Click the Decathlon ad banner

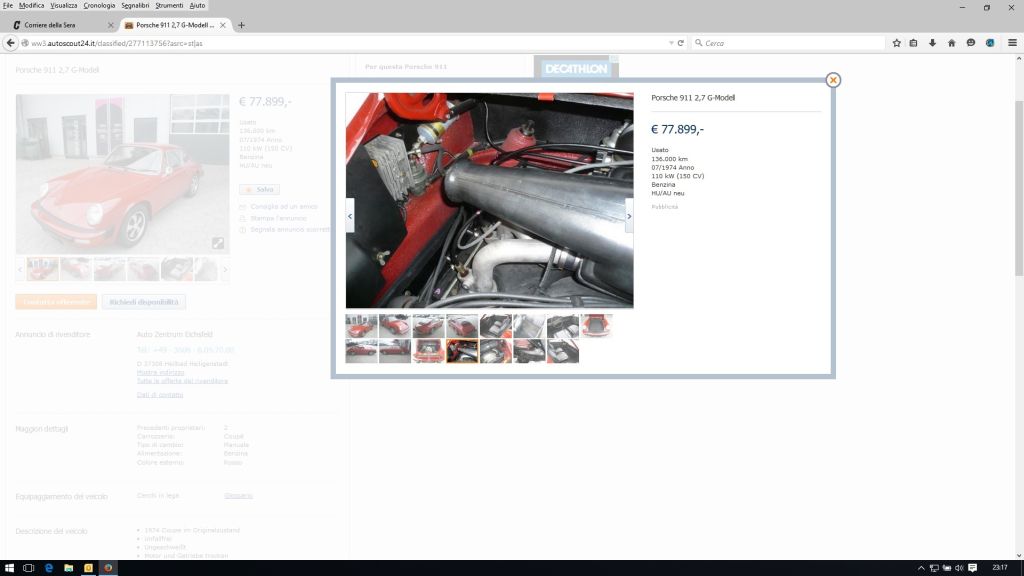point(576,67)
